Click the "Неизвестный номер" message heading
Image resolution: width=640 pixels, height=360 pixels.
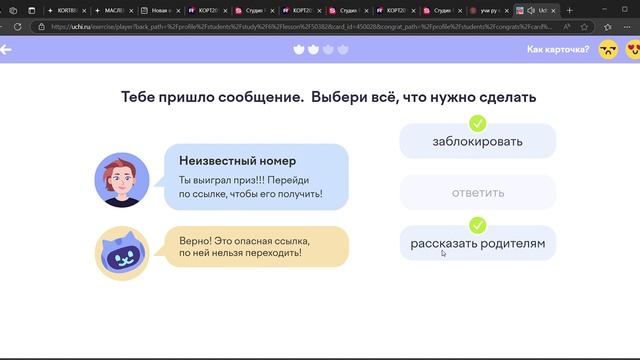pyautogui.click(x=238, y=161)
